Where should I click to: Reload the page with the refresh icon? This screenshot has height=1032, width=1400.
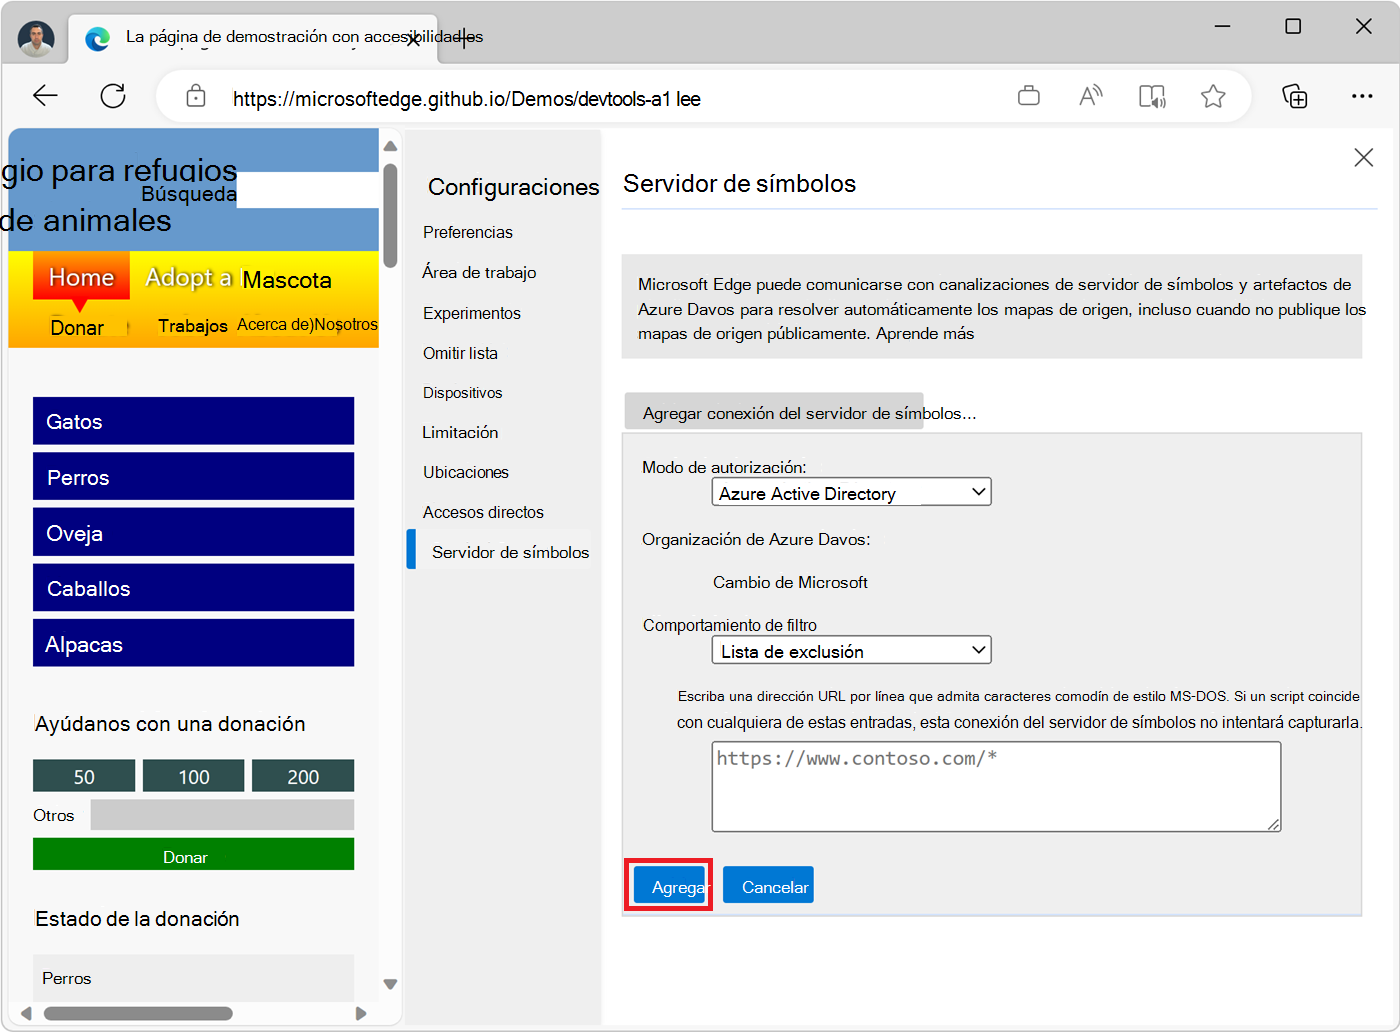pos(112,95)
